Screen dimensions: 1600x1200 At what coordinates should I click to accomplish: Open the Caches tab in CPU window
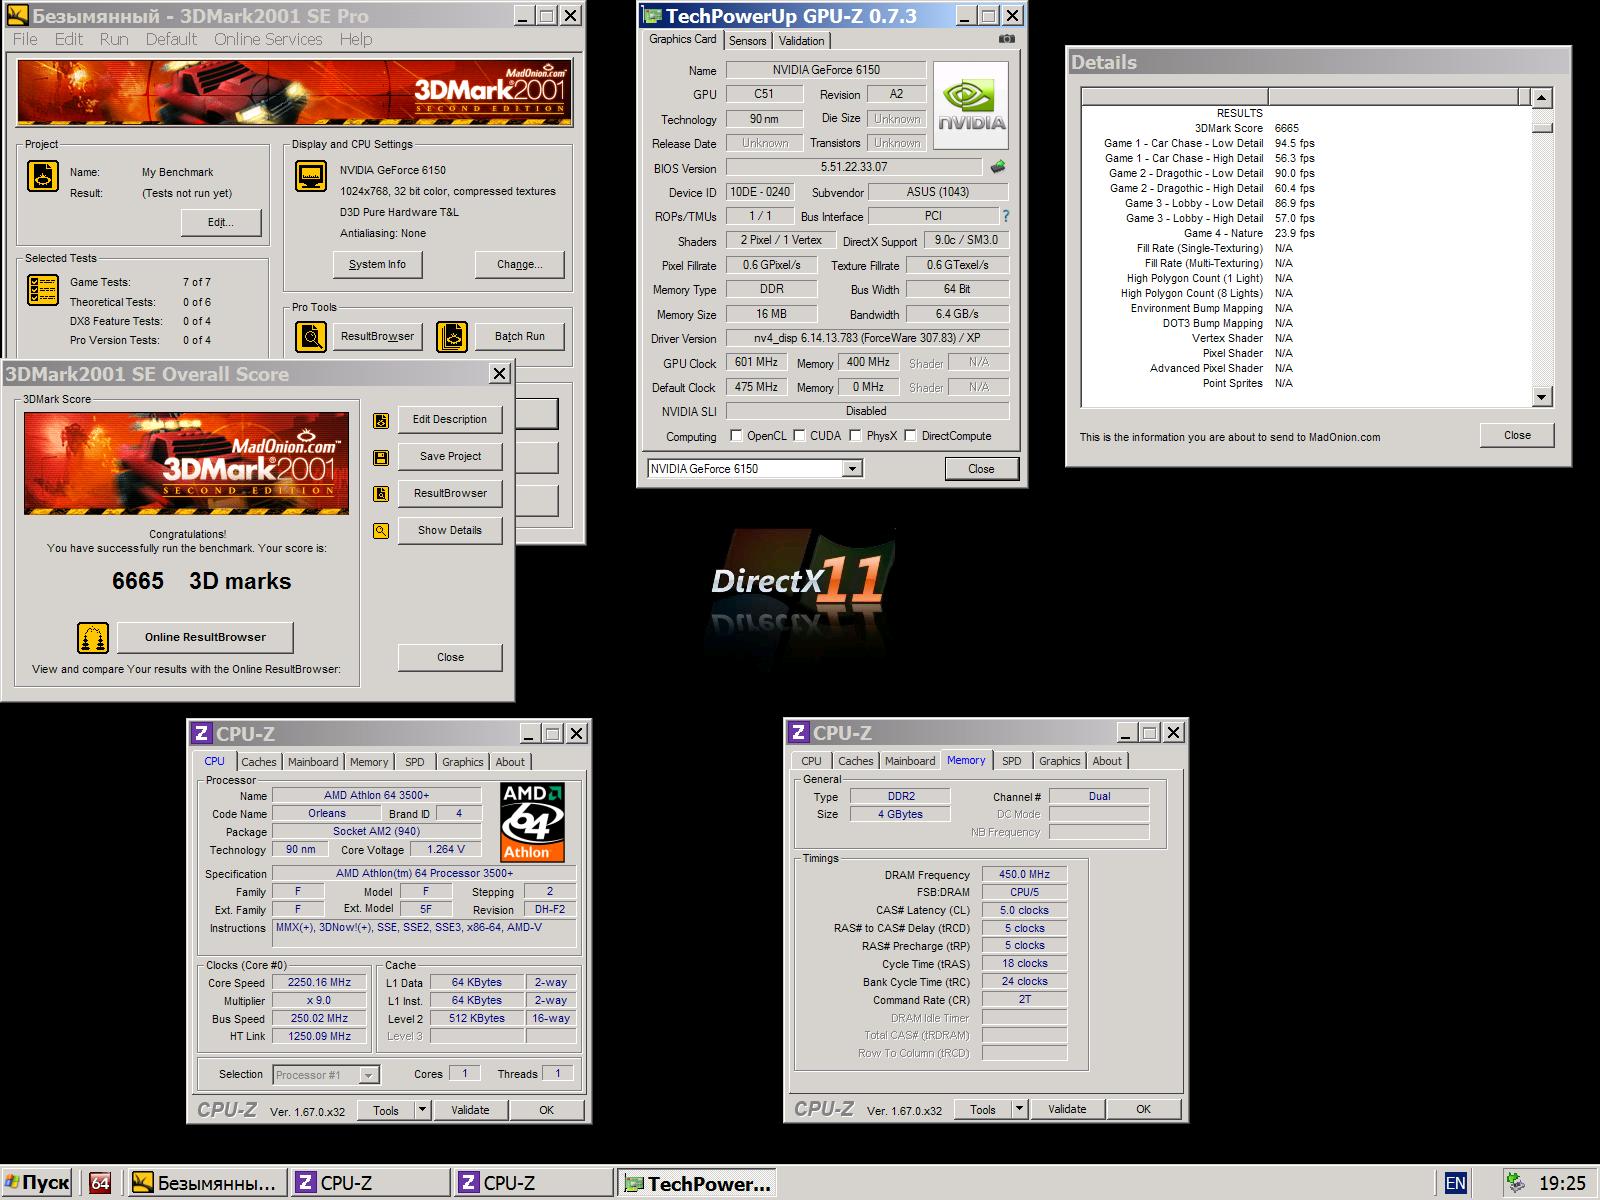click(258, 762)
